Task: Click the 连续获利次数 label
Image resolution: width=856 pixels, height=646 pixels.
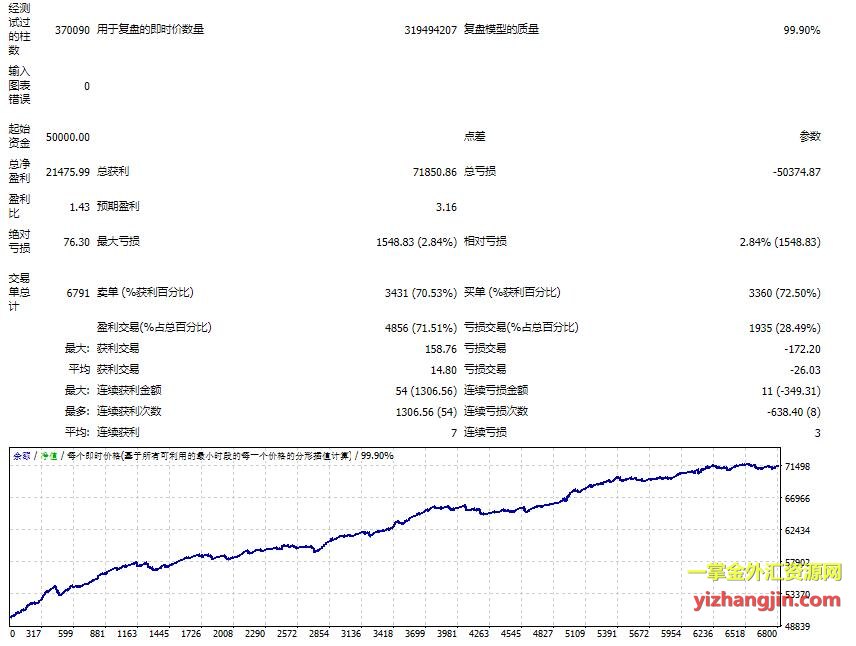Action: (129, 411)
